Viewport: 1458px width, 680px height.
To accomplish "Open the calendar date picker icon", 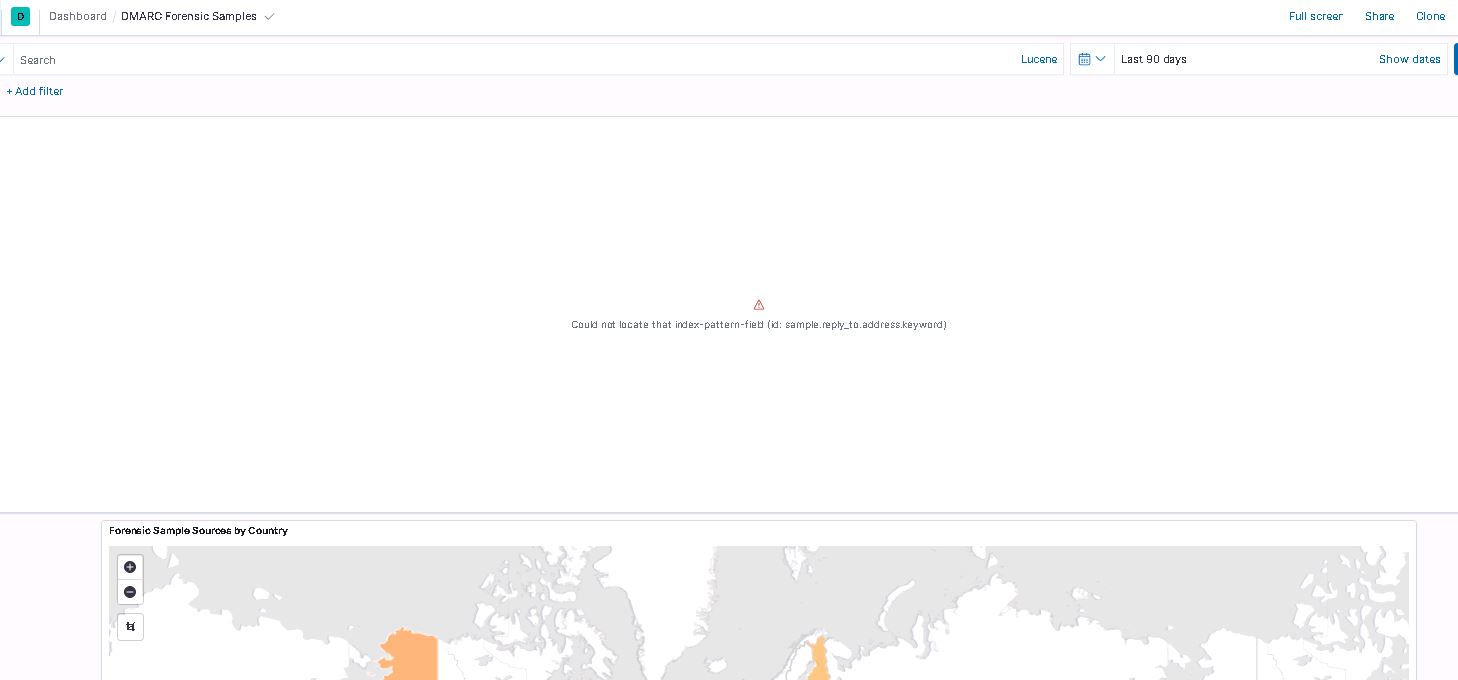I will tap(1085, 59).
